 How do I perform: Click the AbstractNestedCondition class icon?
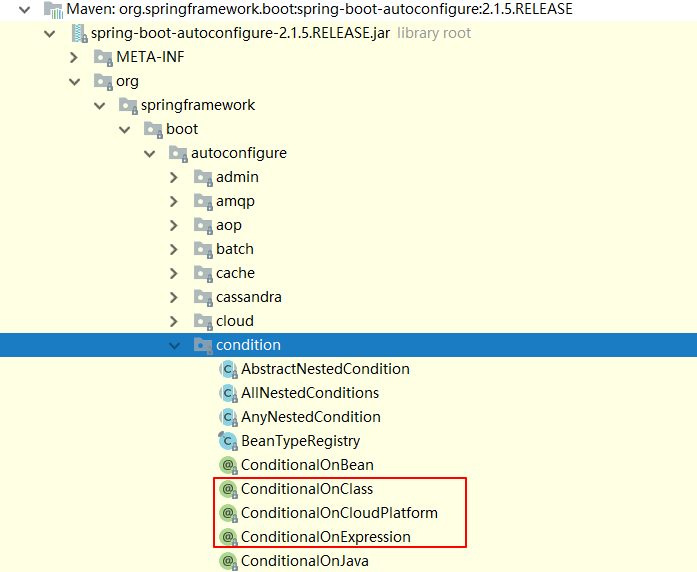coord(228,369)
